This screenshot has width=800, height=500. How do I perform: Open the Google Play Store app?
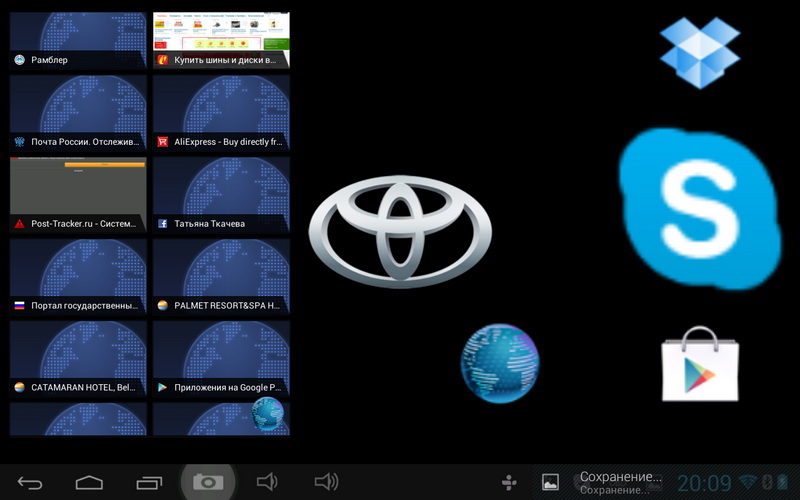[700, 364]
